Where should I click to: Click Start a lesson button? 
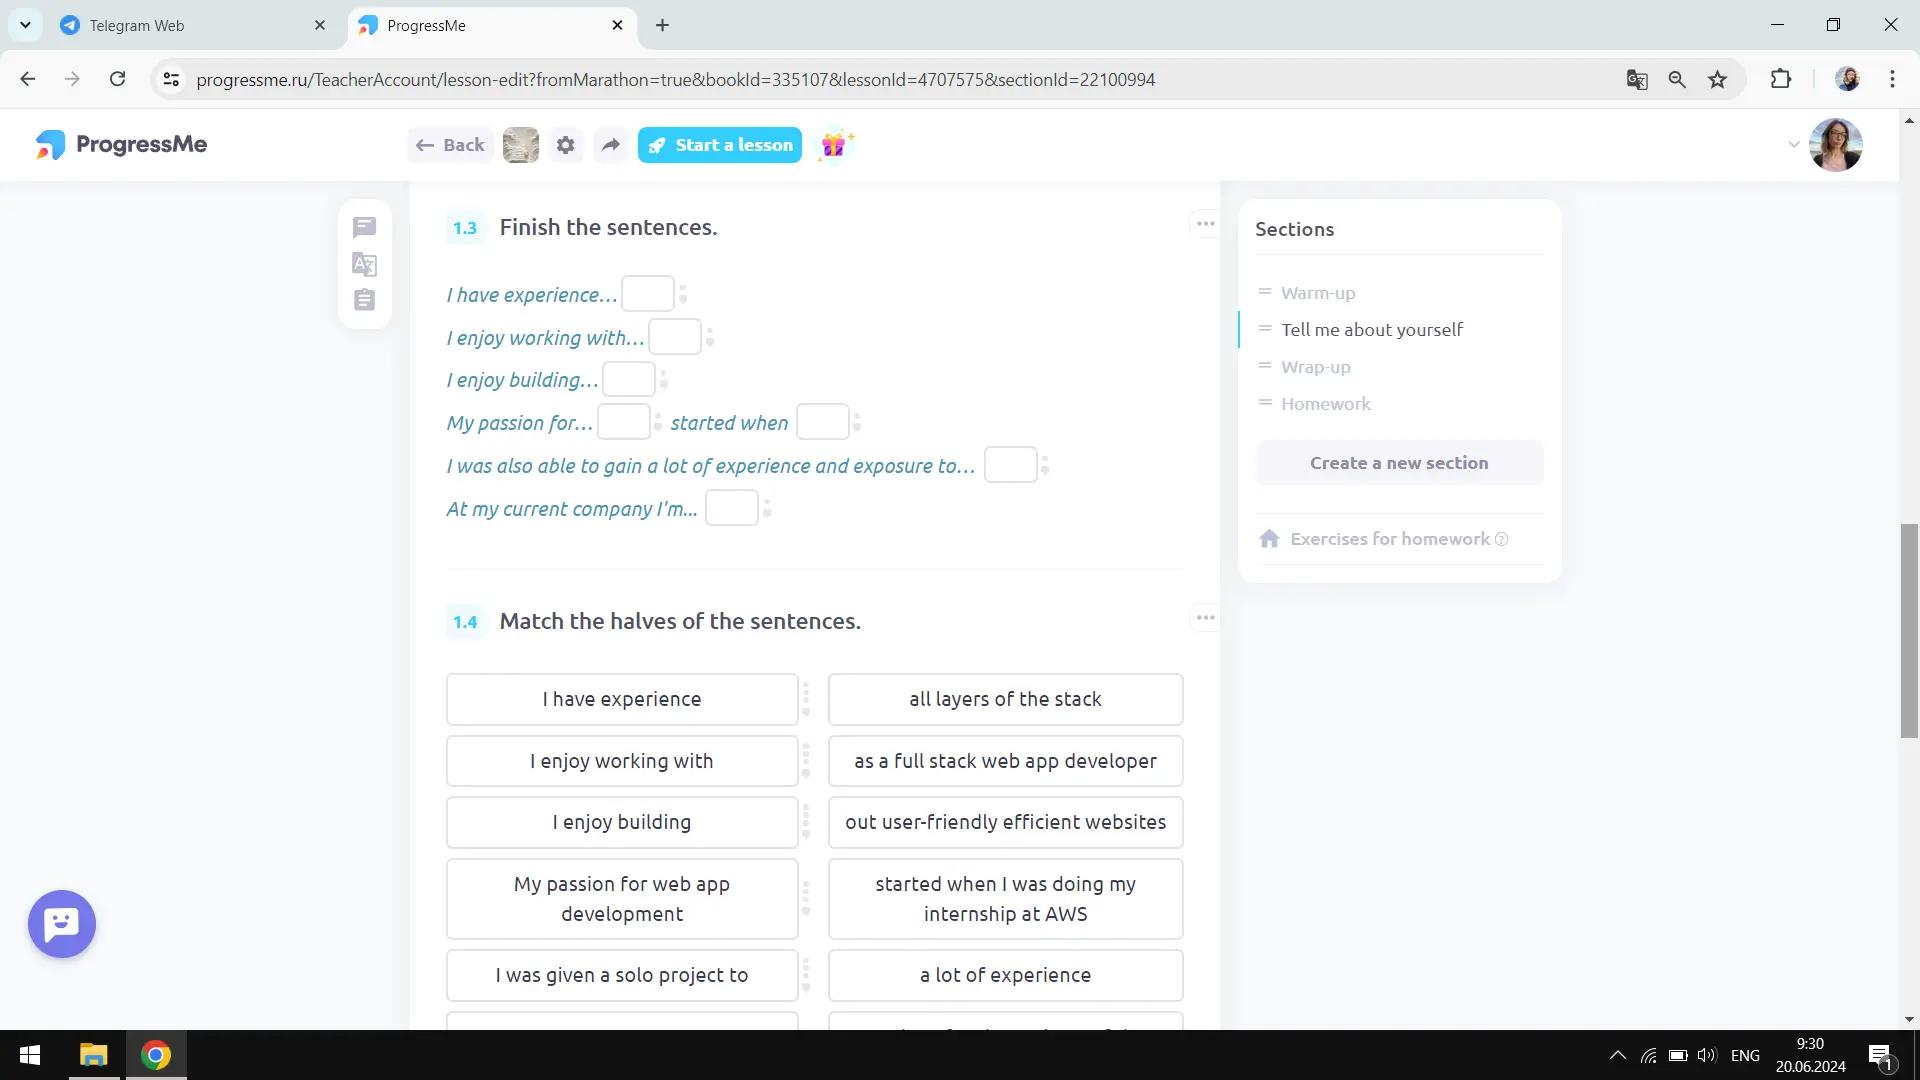point(720,145)
